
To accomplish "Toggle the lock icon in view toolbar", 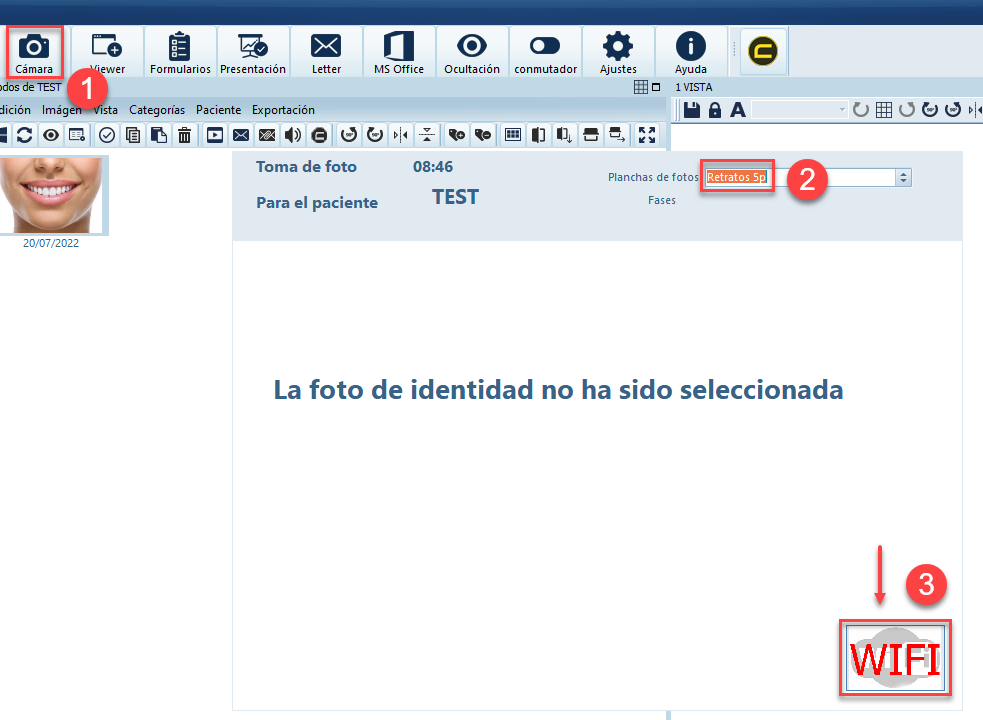I will click(x=715, y=110).
